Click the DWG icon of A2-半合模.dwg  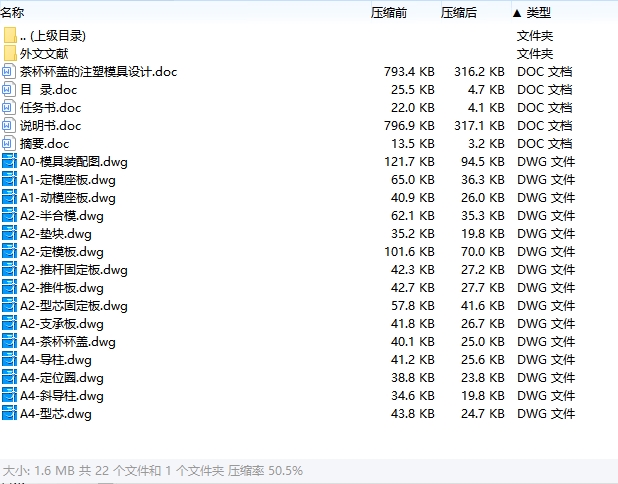coord(9,216)
